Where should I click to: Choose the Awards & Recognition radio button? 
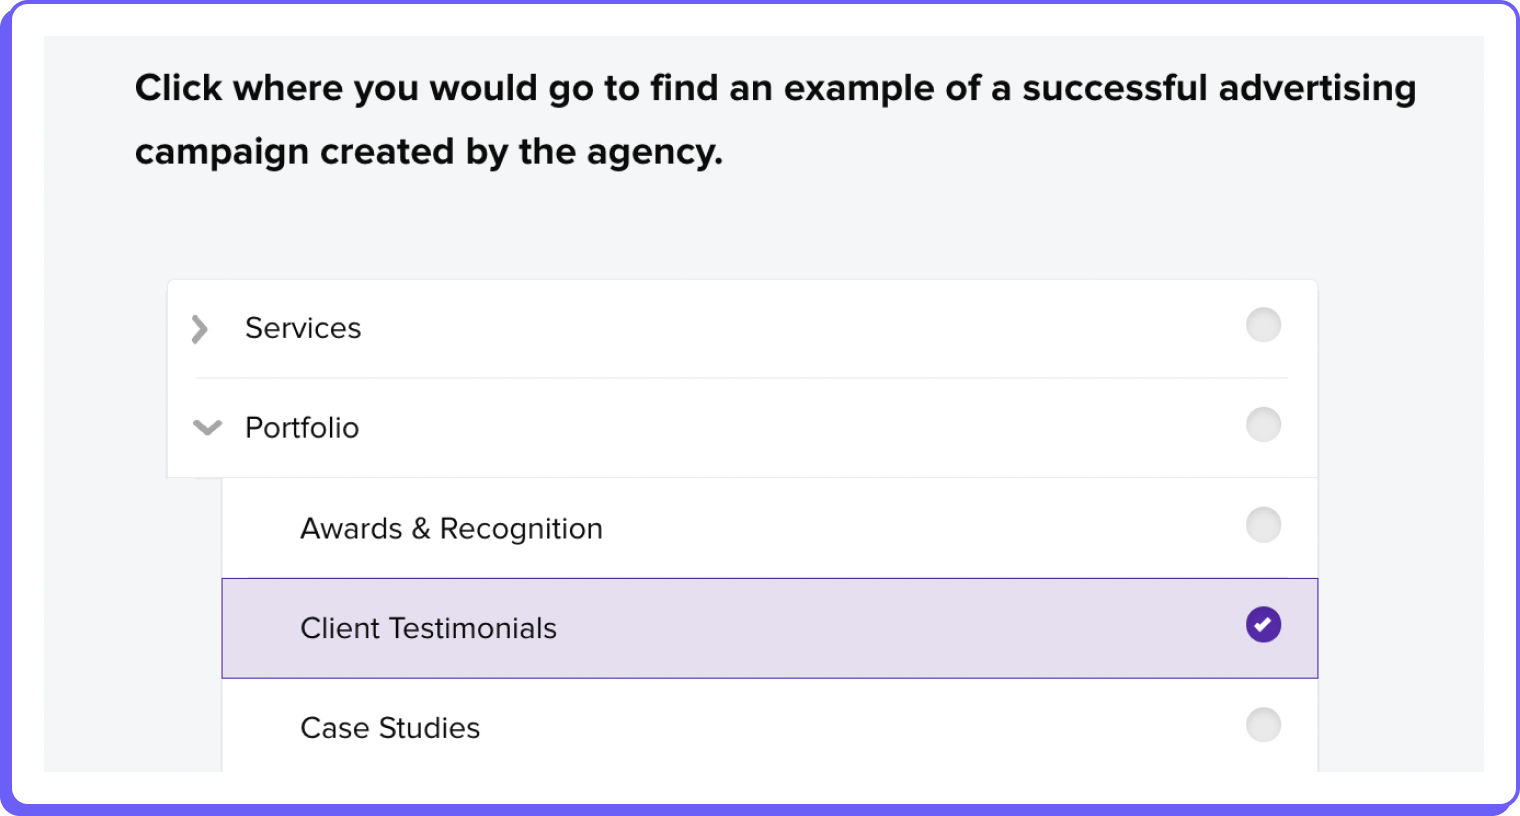pos(1263,525)
